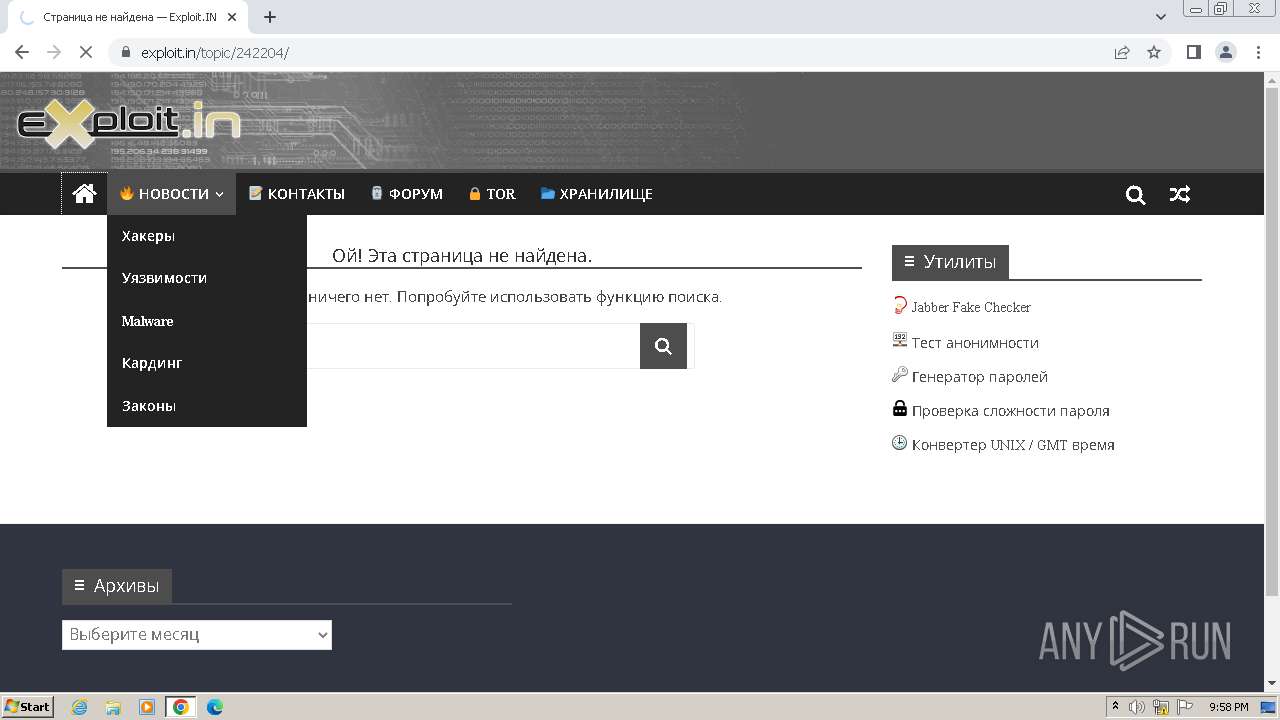The height and width of the screenshot is (720, 1280).
Task: Open Проверка сложности пароля link
Action: click(1010, 411)
